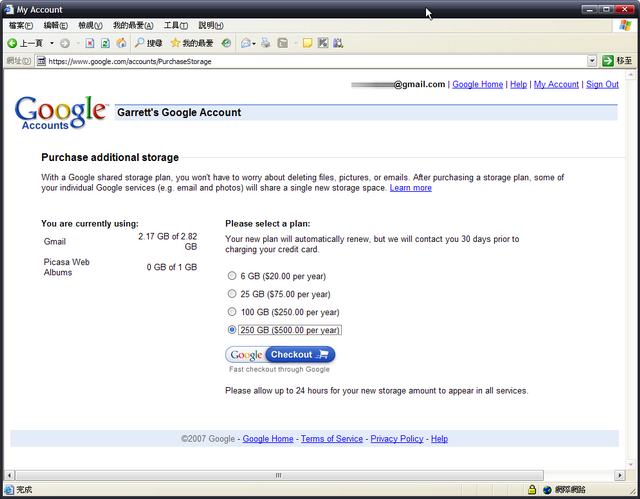The width and height of the screenshot is (640, 499).
Task: Open the 工具(T) Tools menu
Action: [x=176, y=25]
